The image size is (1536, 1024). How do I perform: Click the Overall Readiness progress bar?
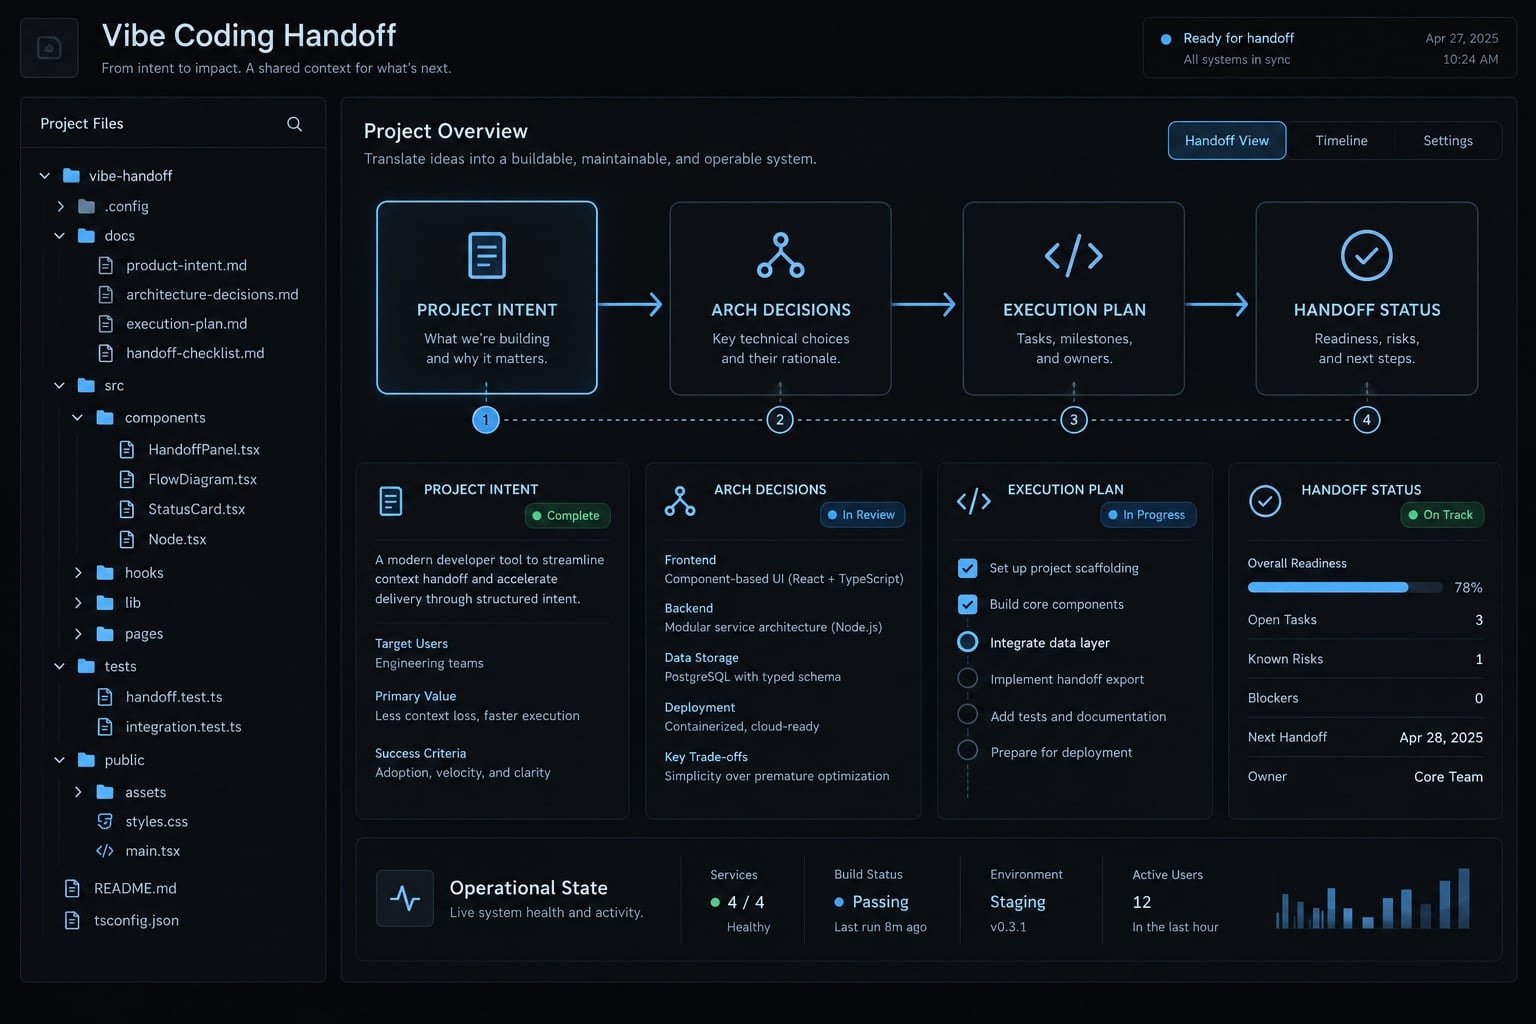click(1345, 587)
